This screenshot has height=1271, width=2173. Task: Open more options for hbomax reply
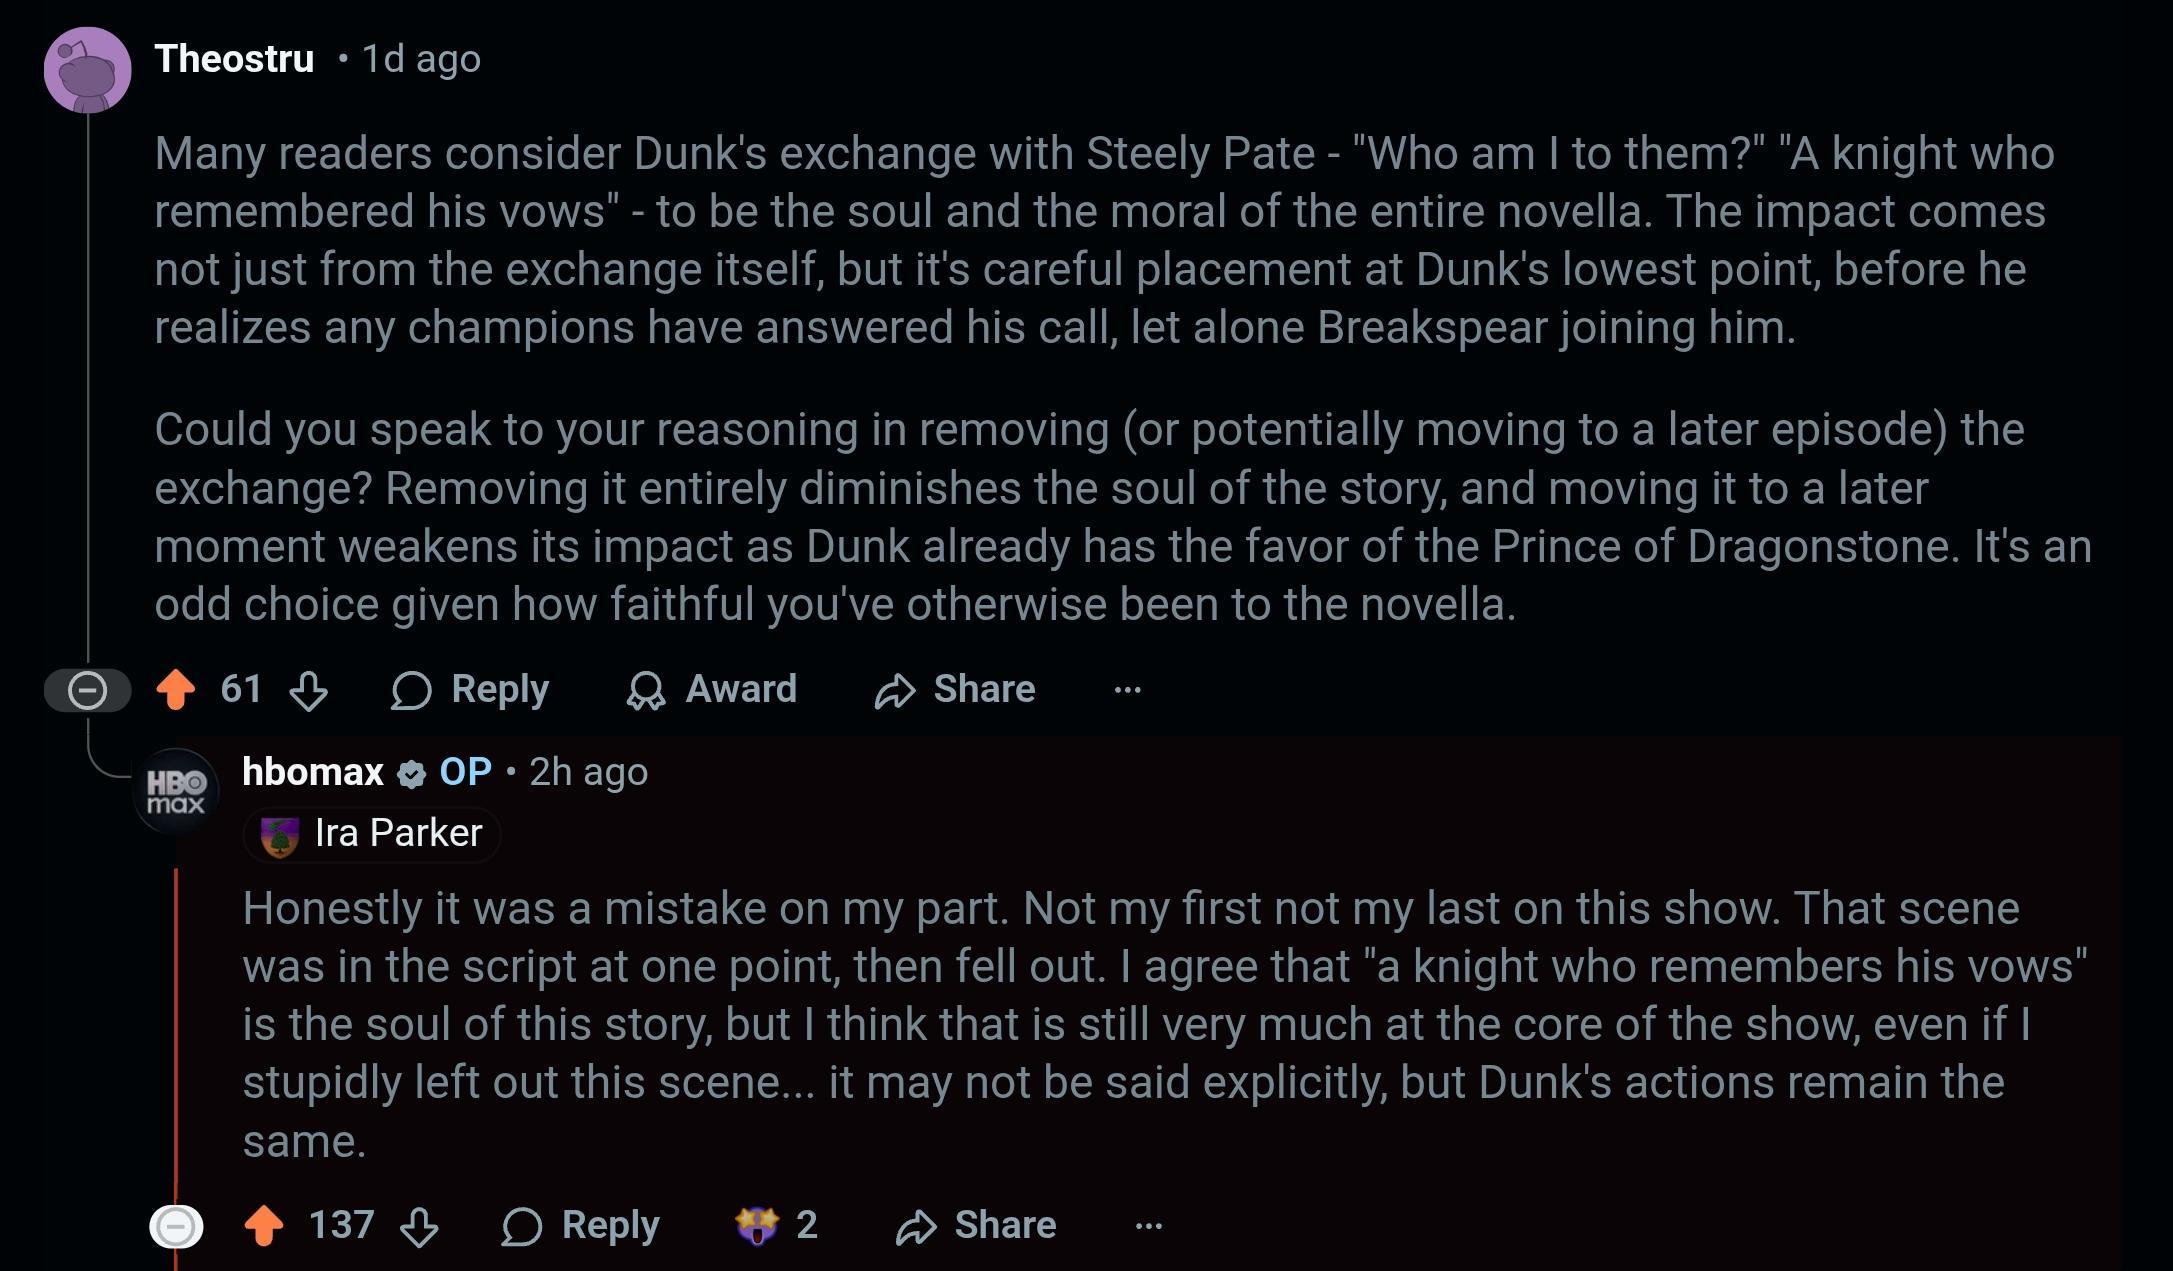tap(1148, 1226)
